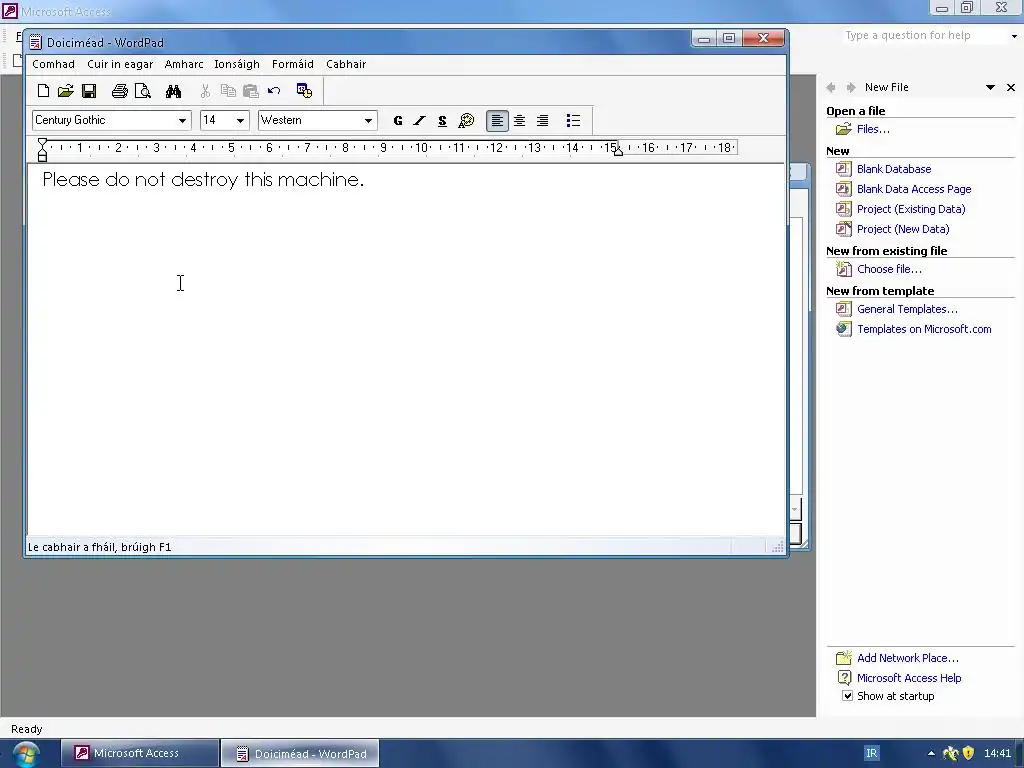Image resolution: width=1024 pixels, height=768 pixels.
Task: Click Choose file... link
Action: coord(889,269)
